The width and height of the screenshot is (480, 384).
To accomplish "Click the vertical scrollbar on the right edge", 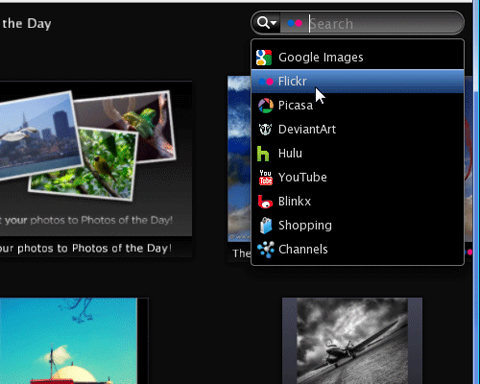I will 476,192.
